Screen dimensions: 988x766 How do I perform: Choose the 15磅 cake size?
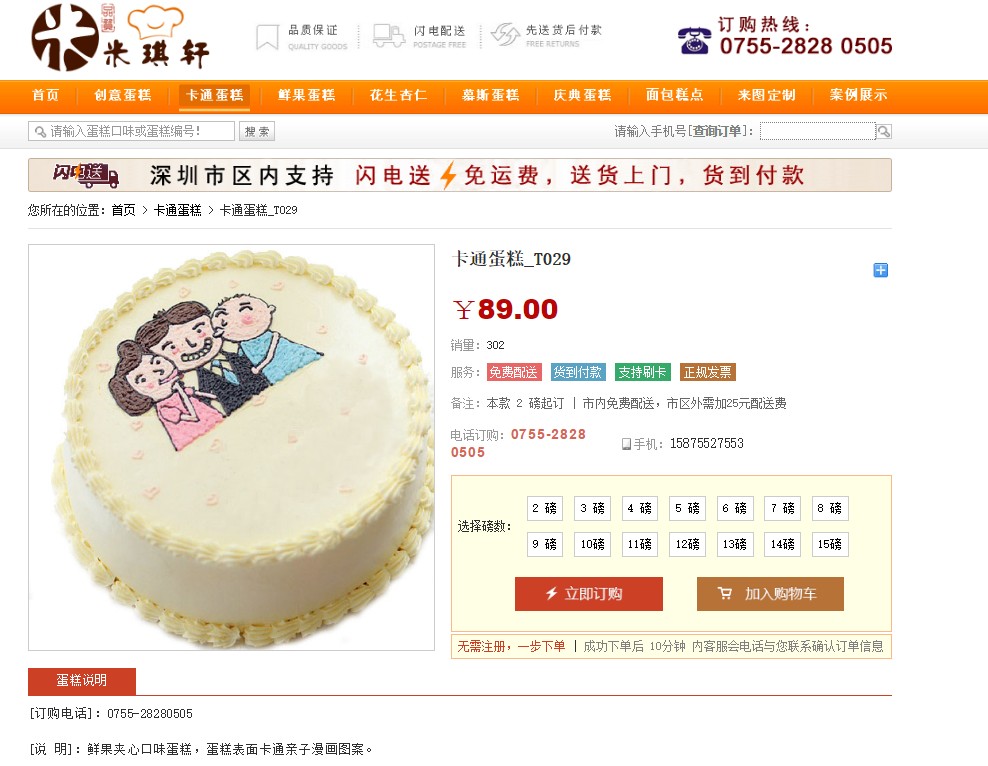click(x=830, y=544)
